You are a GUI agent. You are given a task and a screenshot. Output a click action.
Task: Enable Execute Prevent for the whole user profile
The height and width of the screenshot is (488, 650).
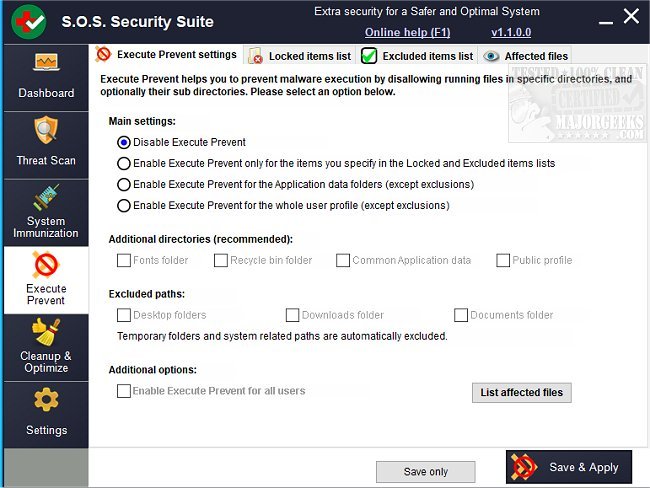(124, 206)
